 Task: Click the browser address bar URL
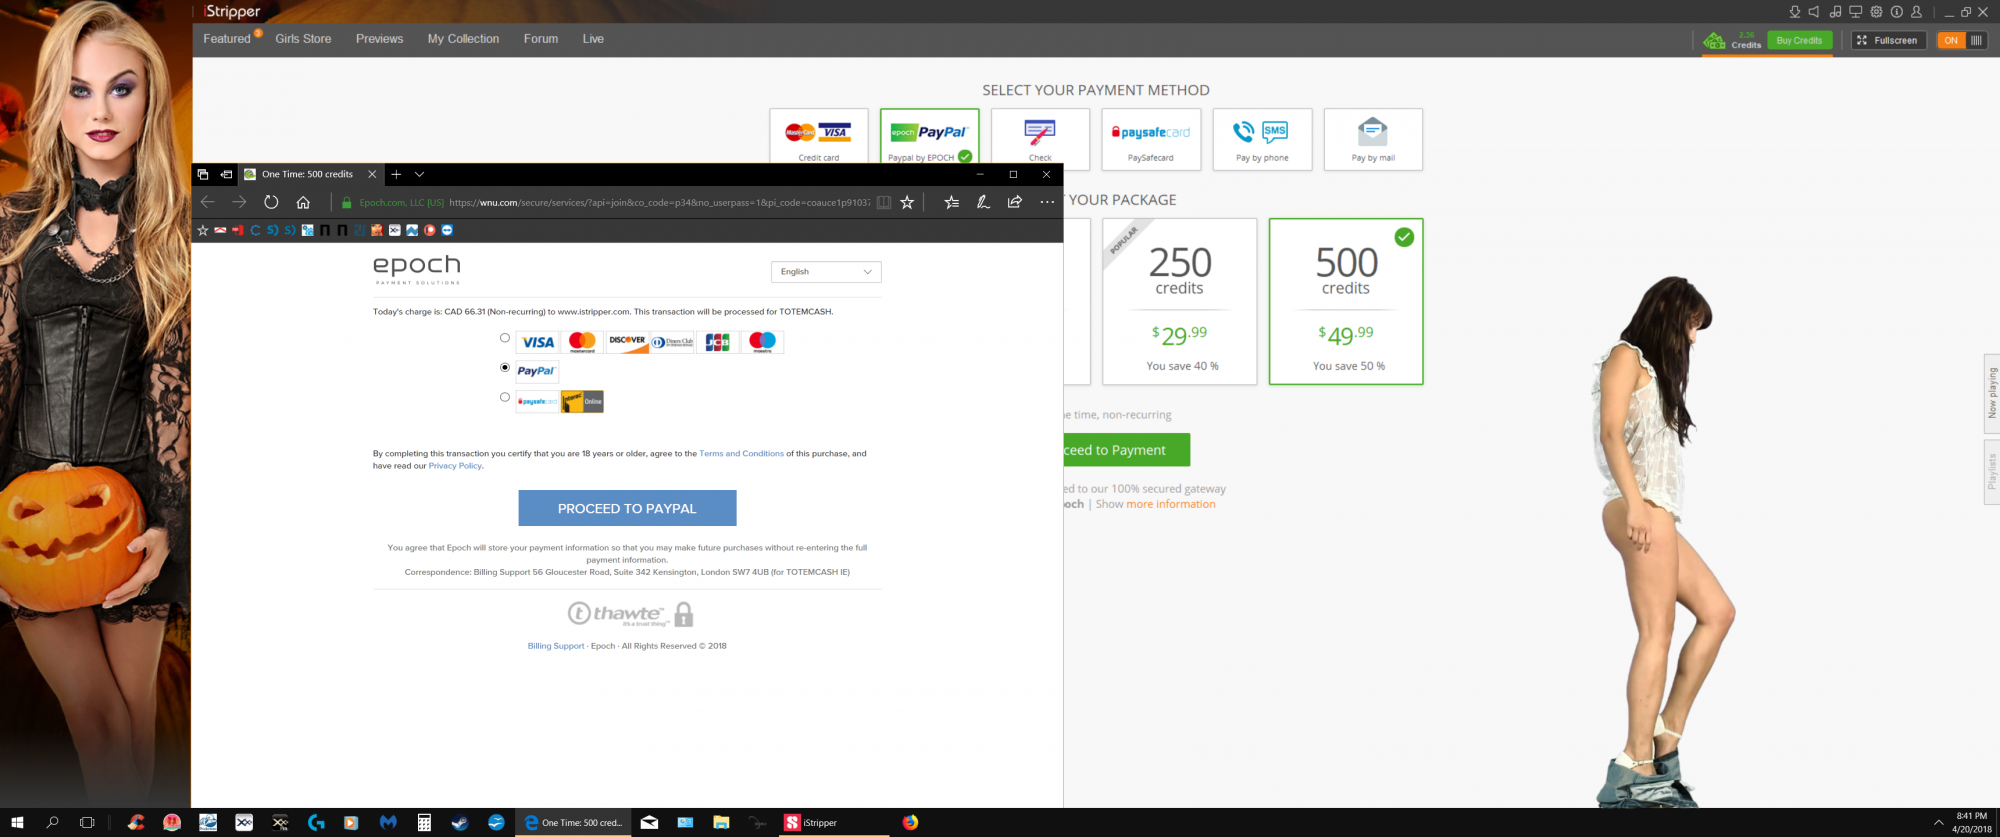pos(660,202)
